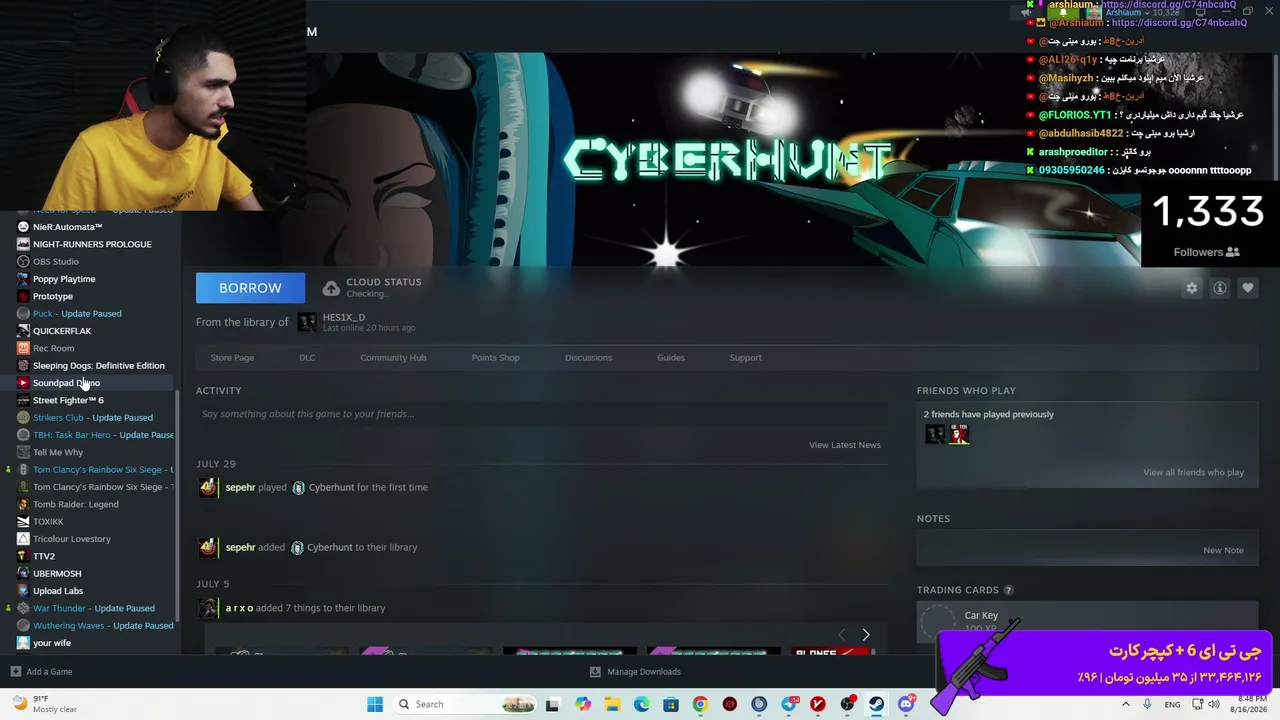Image resolution: width=1280 pixels, height=720 pixels.
Task: Click the Add a Game plus icon
Action: pyautogui.click(x=15, y=672)
